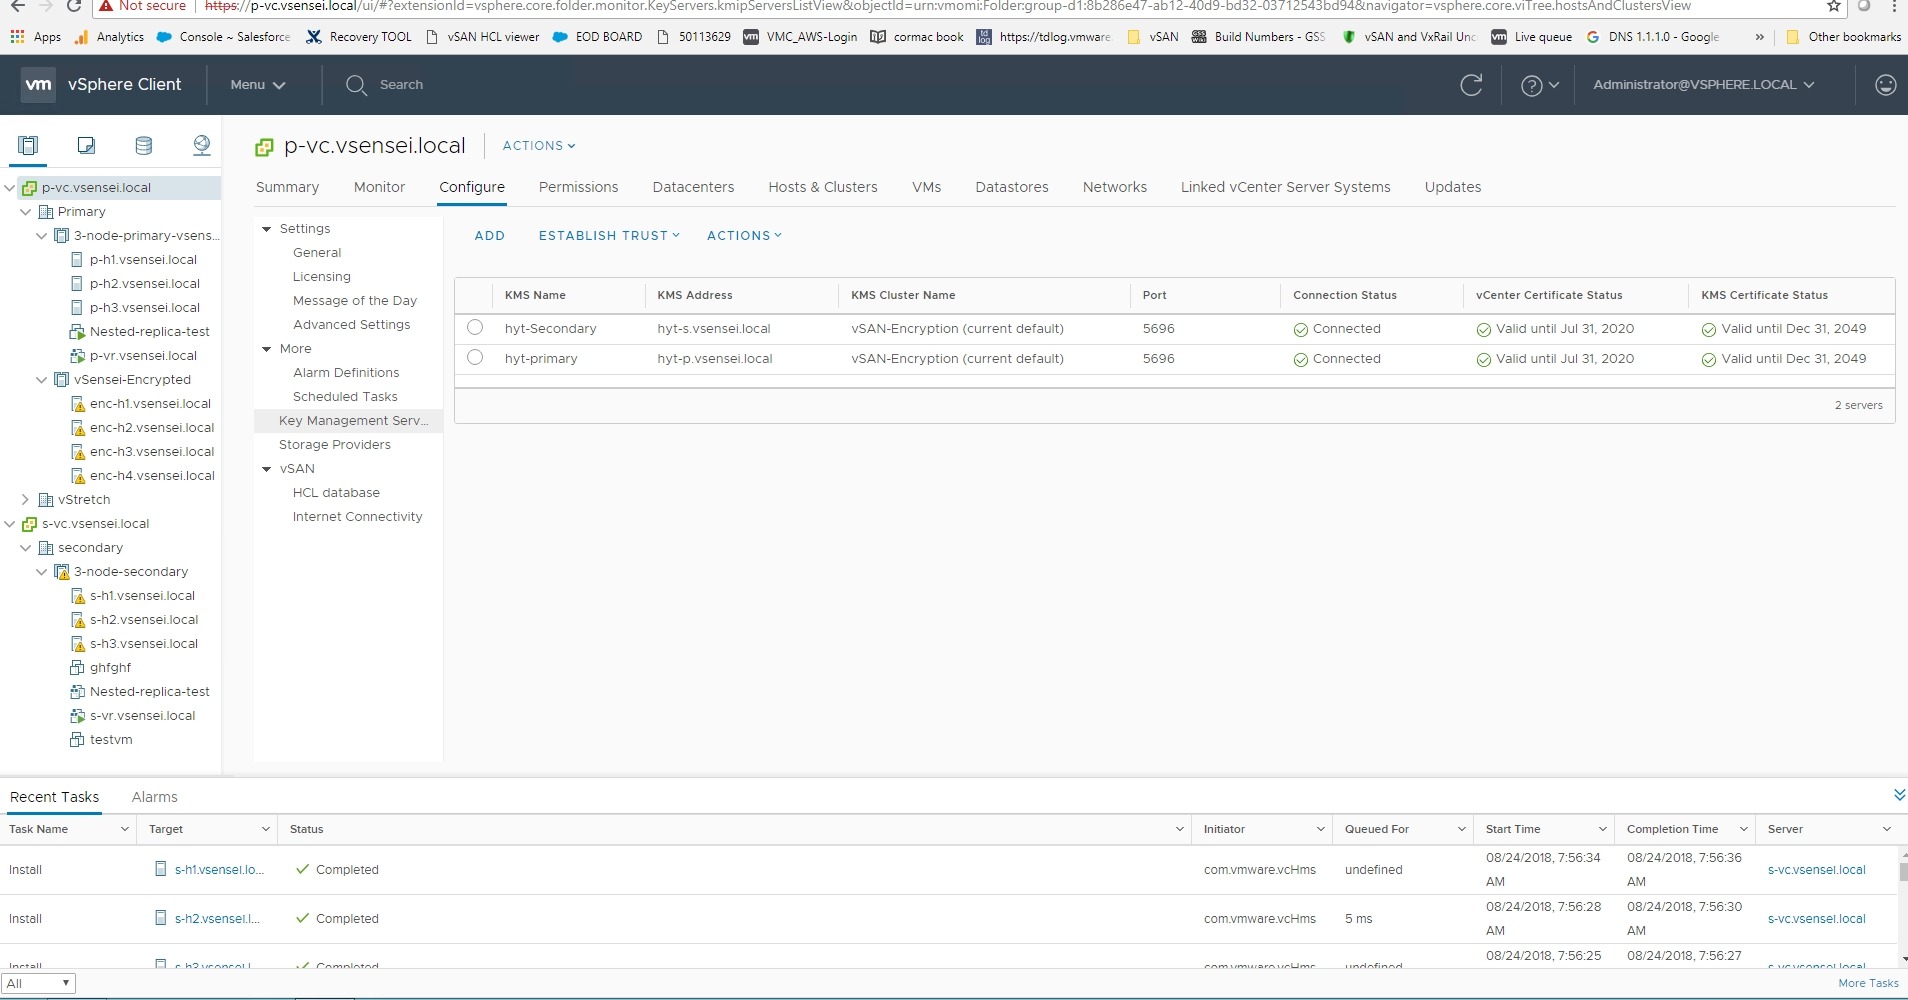Switch to the Networking inventory icon
The height and width of the screenshot is (1000, 1908).
coord(202,146)
